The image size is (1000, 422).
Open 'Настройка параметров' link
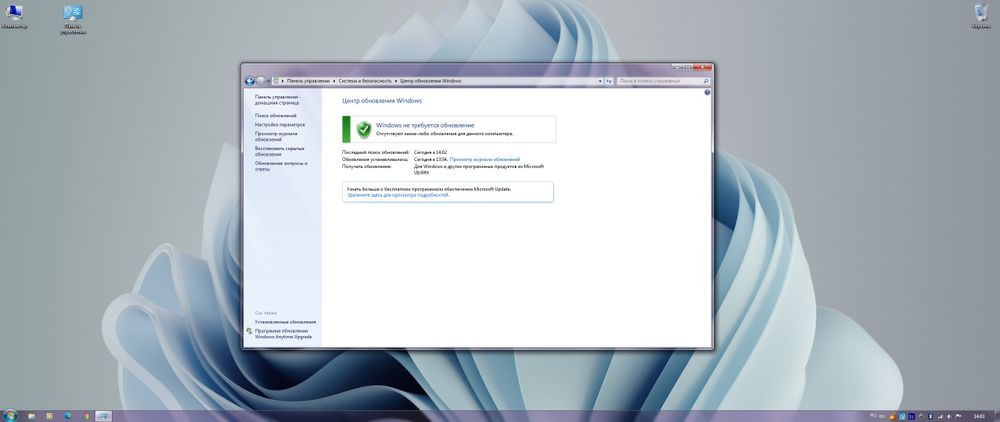pos(280,125)
